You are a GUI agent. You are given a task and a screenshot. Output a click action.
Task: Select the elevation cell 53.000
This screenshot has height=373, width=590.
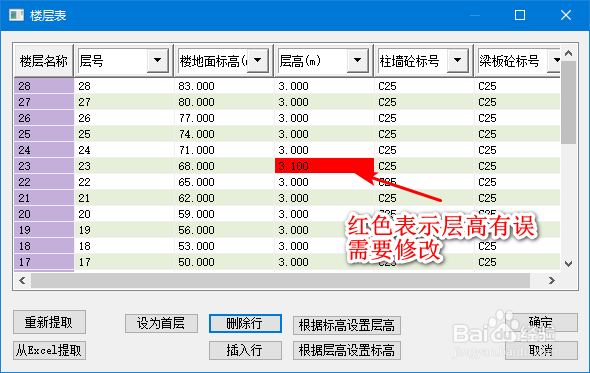(x=224, y=246)
